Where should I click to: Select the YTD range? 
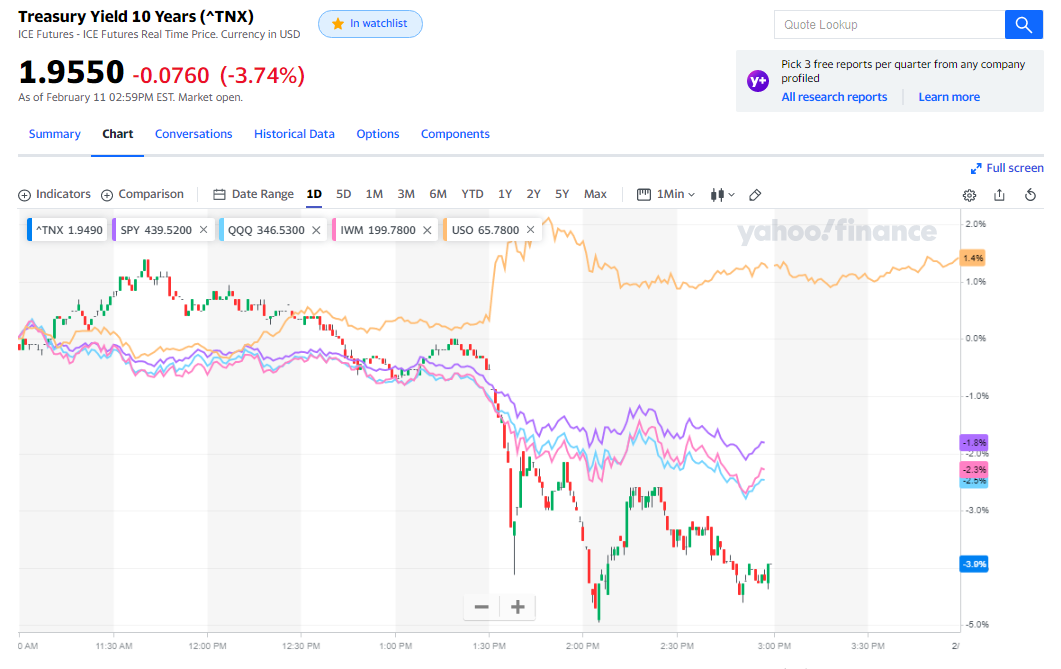click(472, 194)
